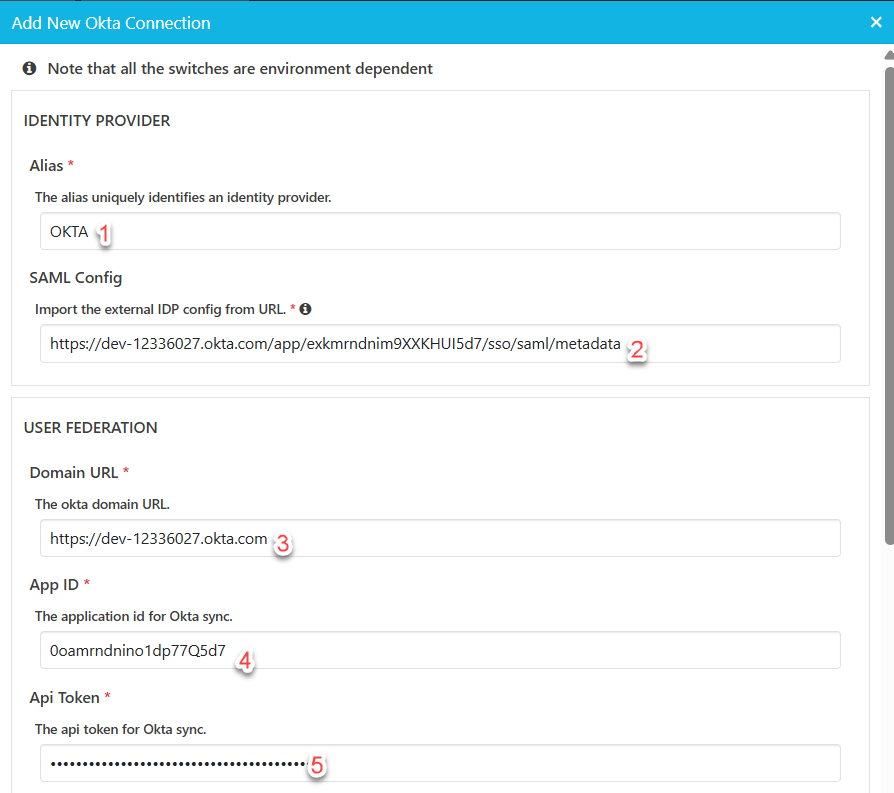Click the App ID label
The image size is (894, 793).
[x=54, y=584]
